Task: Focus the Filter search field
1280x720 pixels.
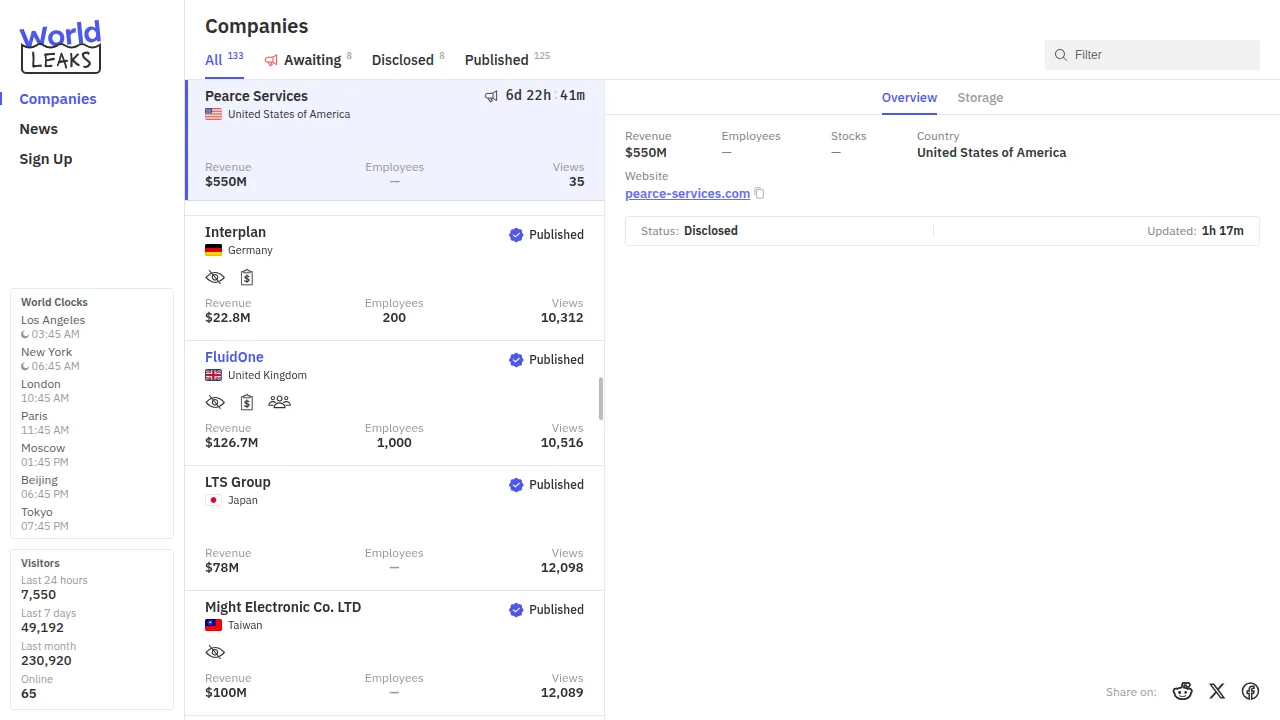Action: [1160, 55]
